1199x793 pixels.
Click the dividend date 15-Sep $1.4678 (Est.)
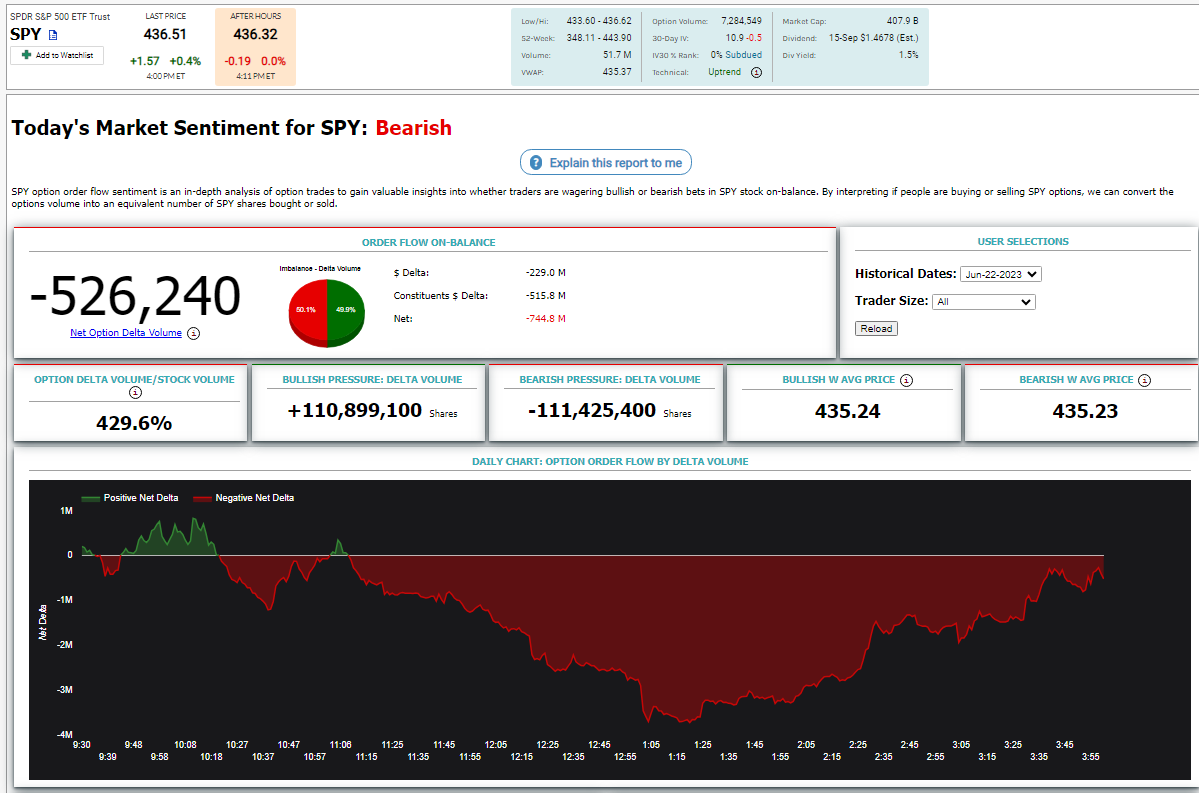point(874,38)
